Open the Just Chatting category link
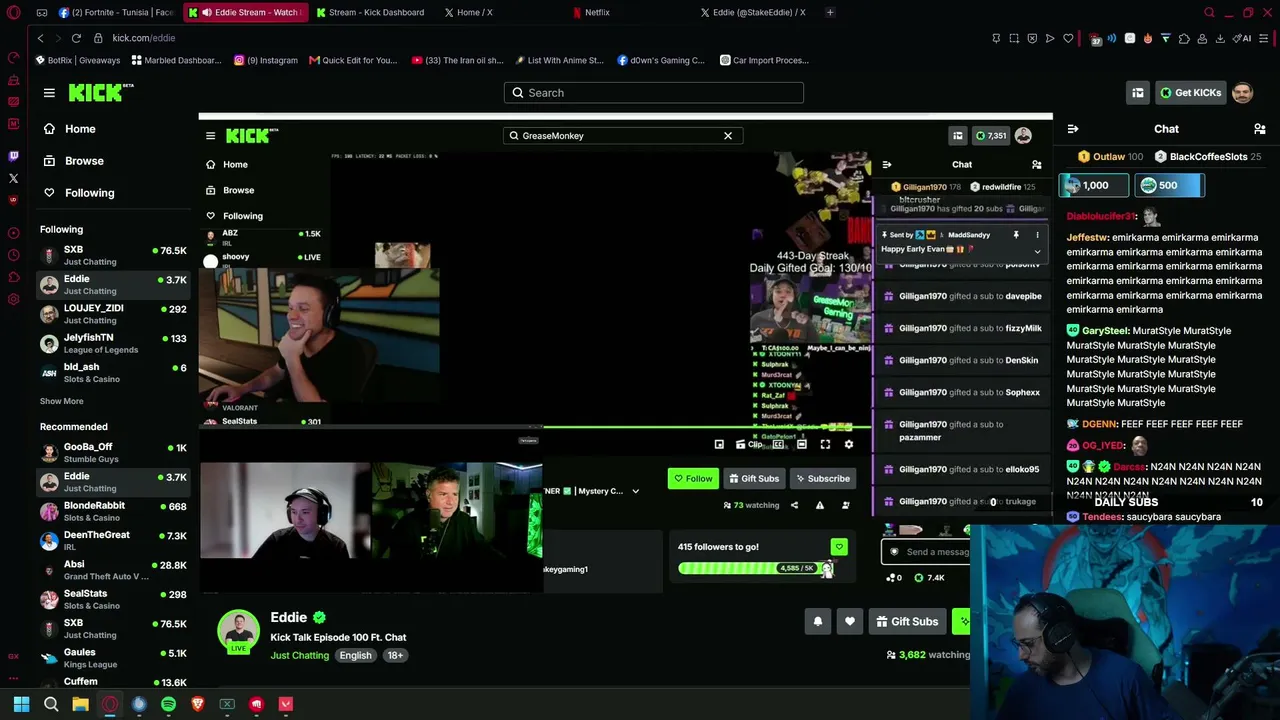1280x720 pixels. (x=299, y=656)
